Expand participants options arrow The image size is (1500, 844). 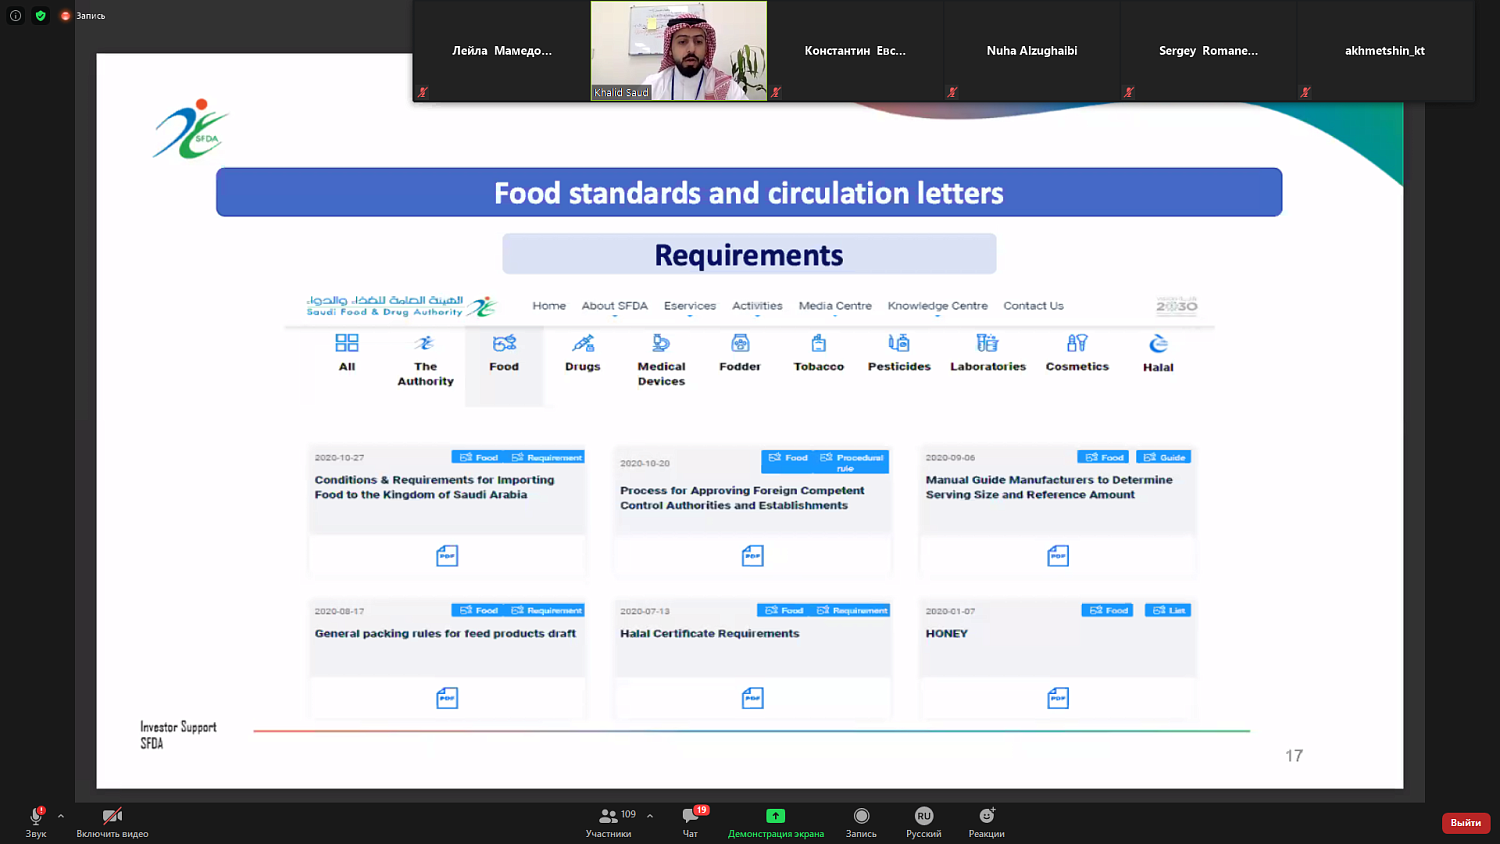coord(650,816)
